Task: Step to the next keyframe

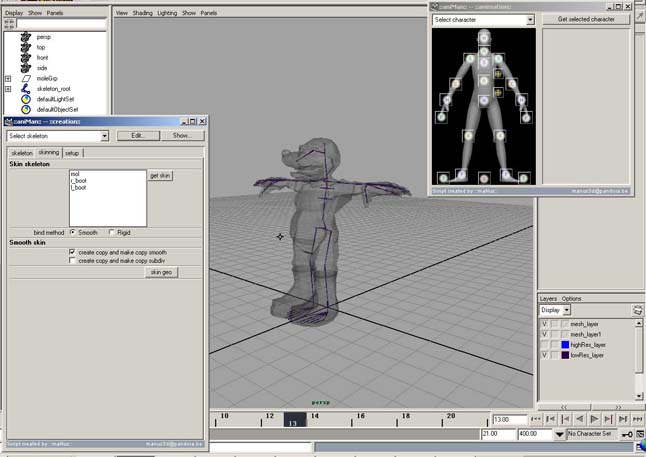Action: click(609, 419)
